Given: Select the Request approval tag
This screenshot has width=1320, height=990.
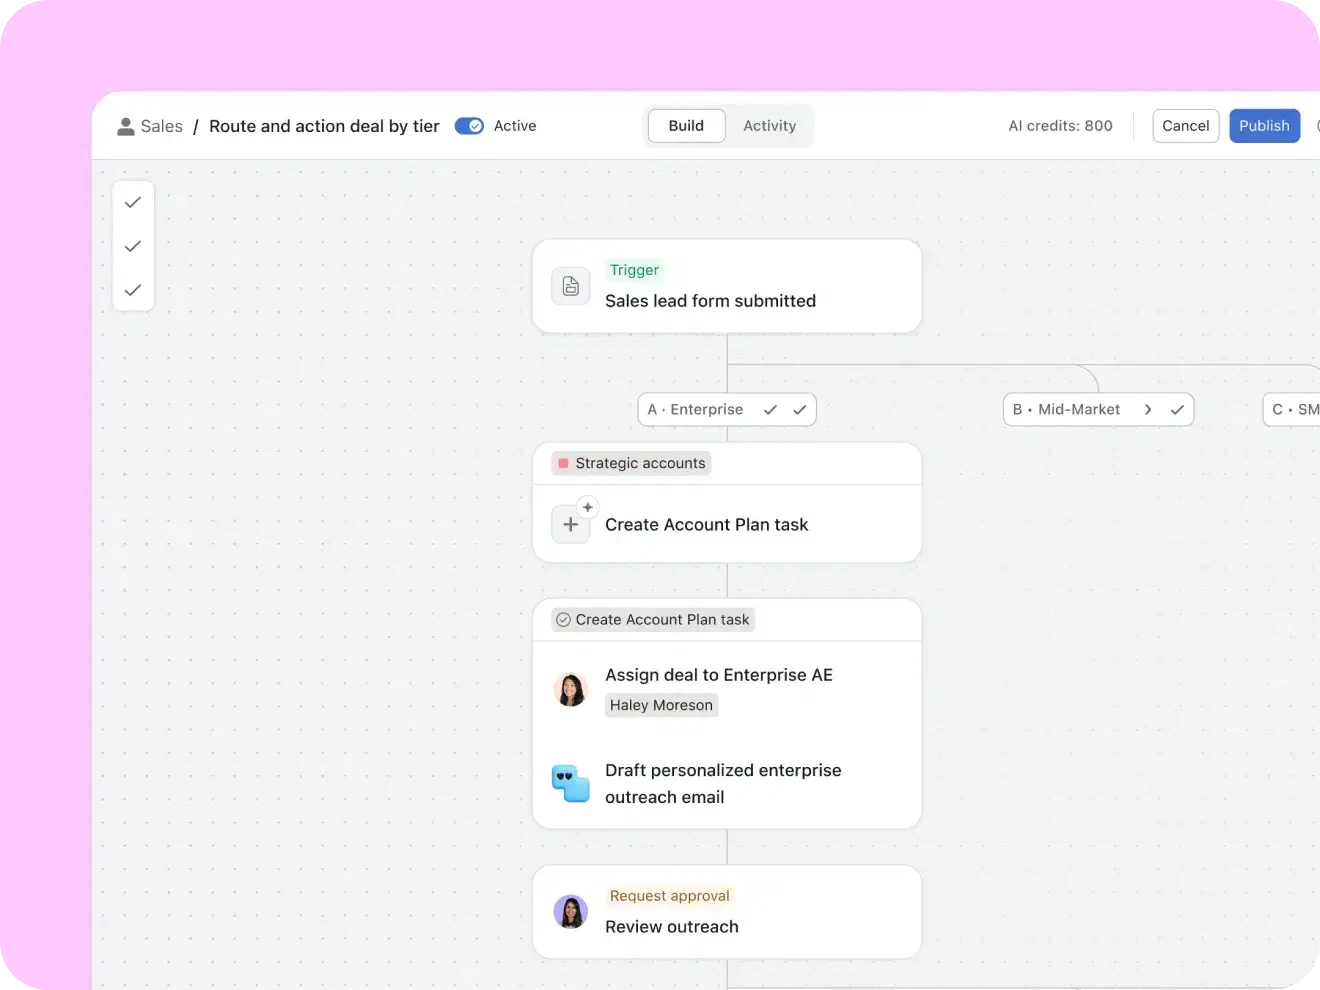Looking at the screenshot, I should coord(669,896).
